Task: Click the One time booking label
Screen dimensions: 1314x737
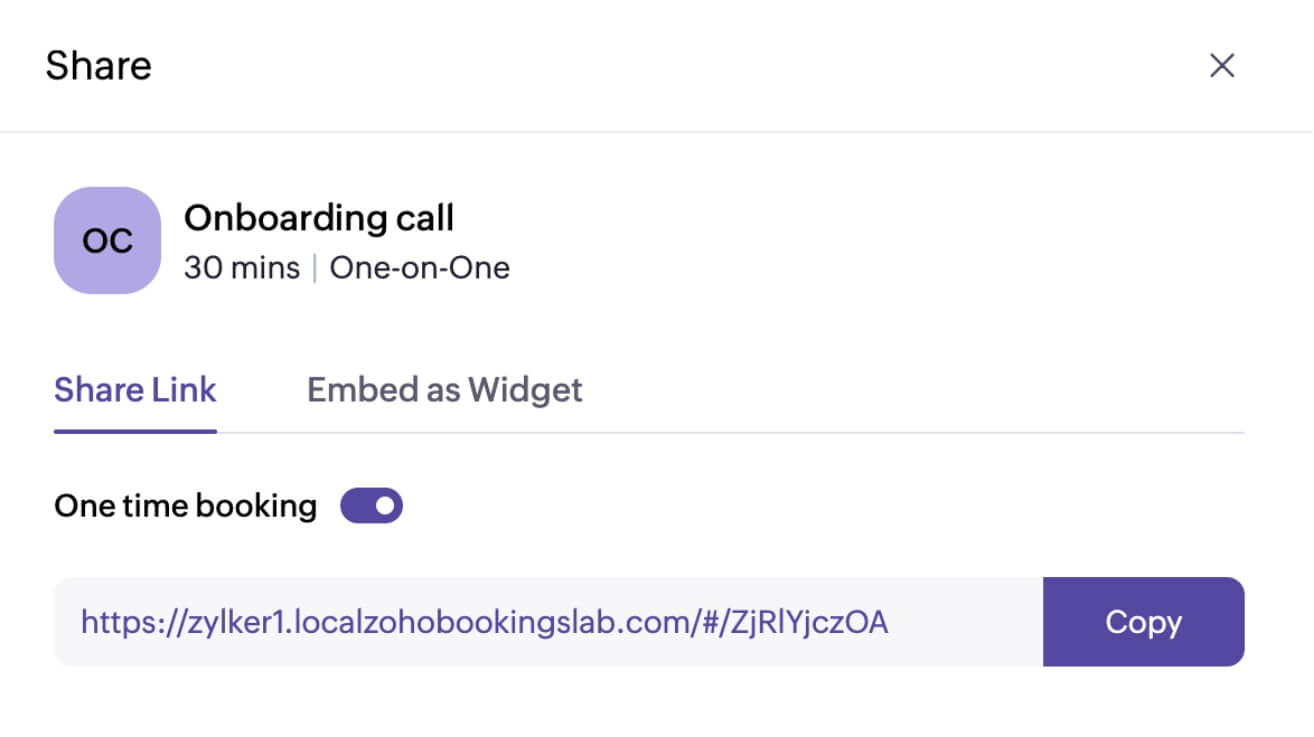Action: point(185,506)
